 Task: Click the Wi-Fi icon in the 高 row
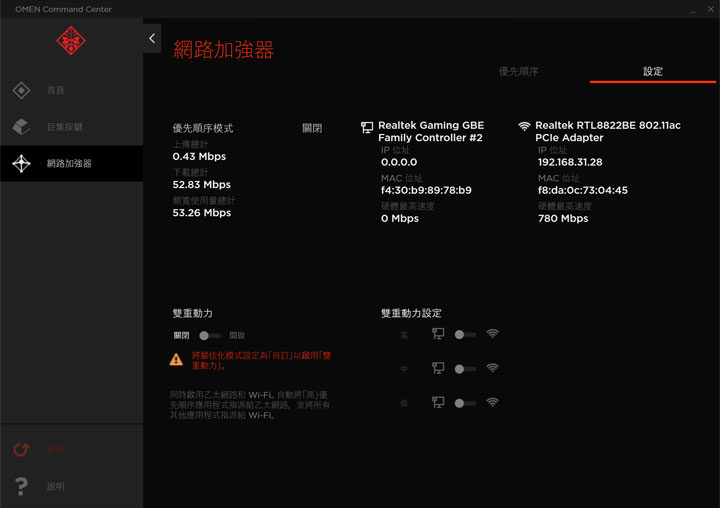(492, 333)
